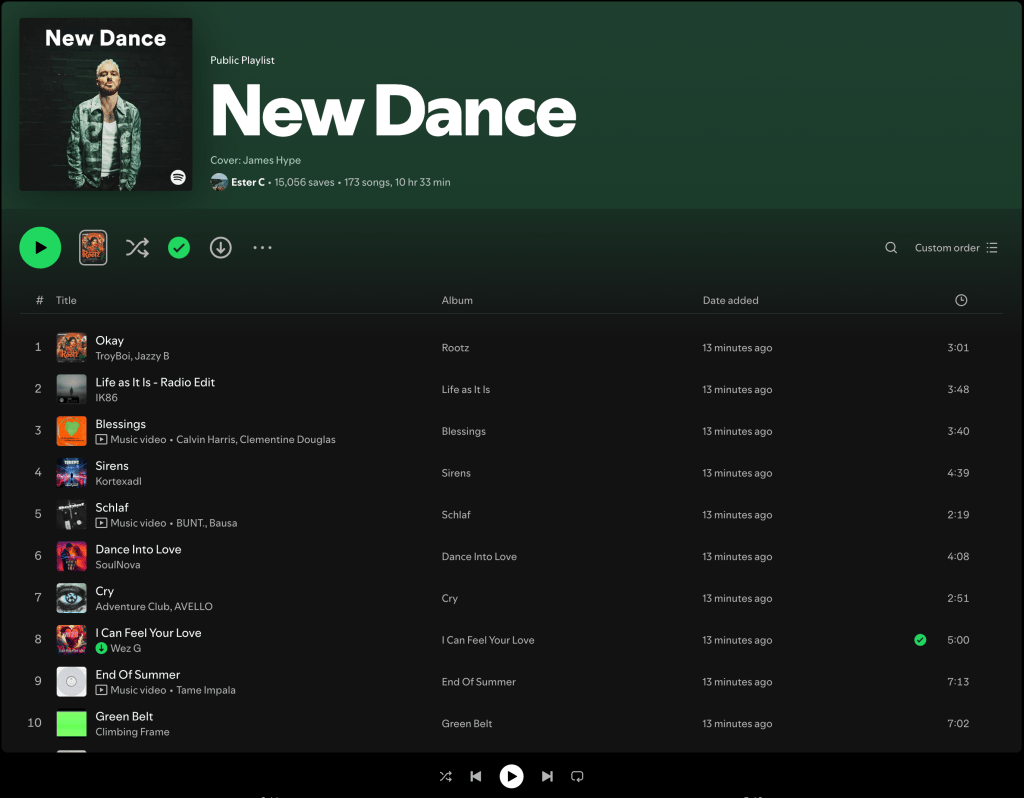Viewport: 1024px width, 798px height.
Task: Select the song Okay
Action: (x=110, y=340)
